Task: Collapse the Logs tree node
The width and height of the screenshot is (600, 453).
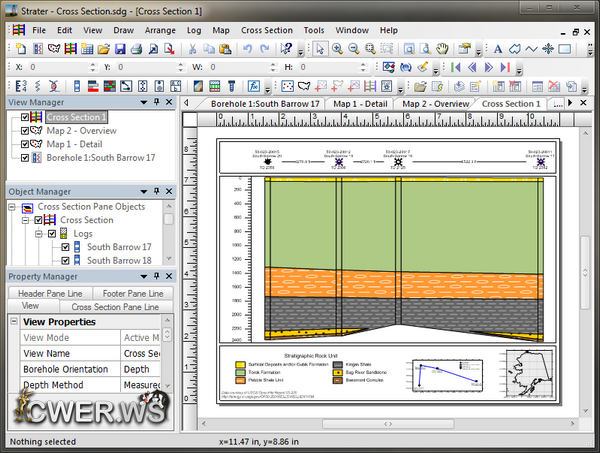Action: click(x=38, y=233)
